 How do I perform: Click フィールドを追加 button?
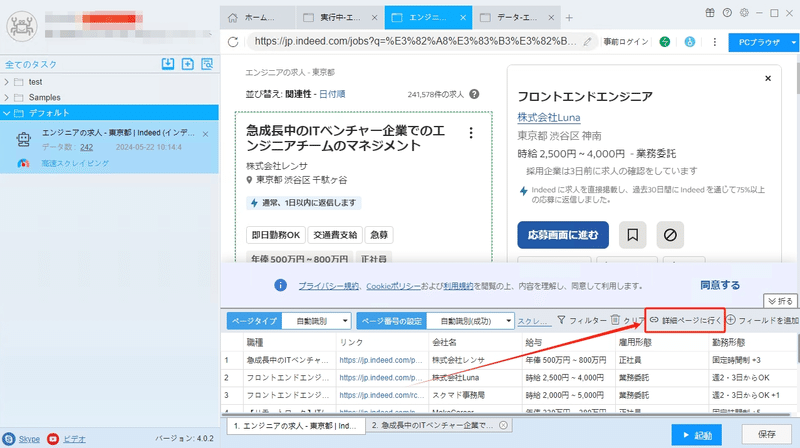[762, 320]
